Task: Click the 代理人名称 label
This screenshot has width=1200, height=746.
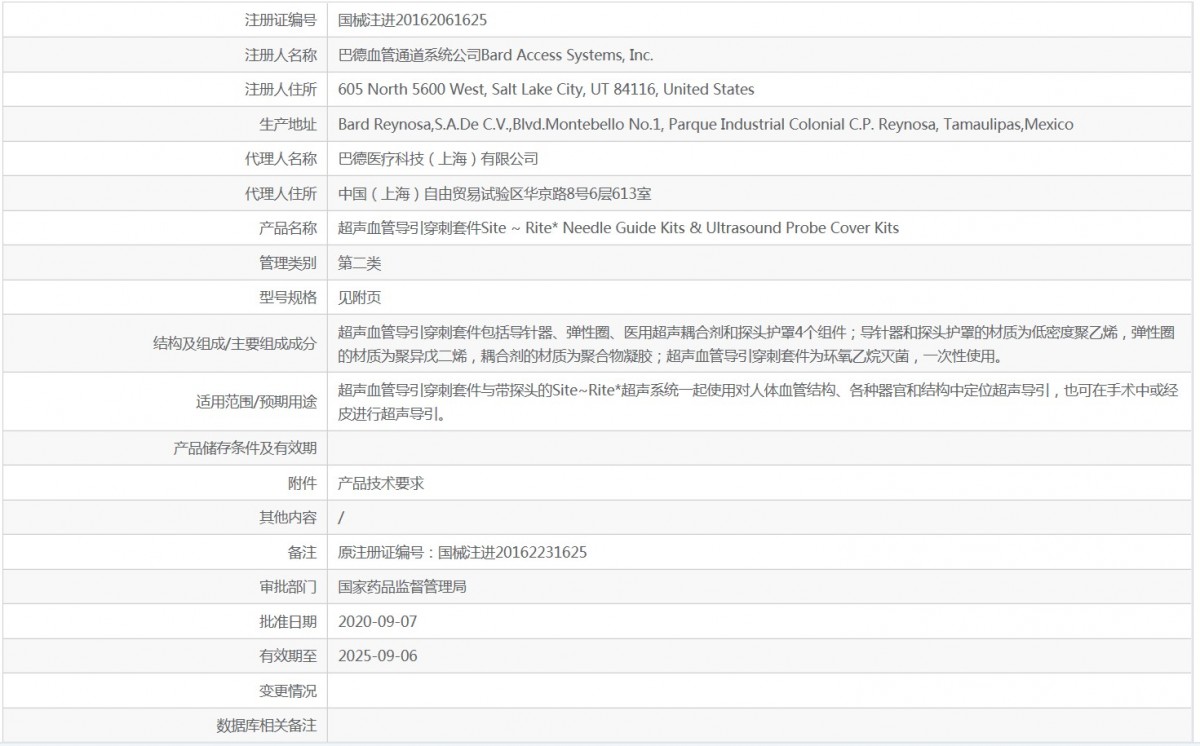Action: tap(281, 158)
